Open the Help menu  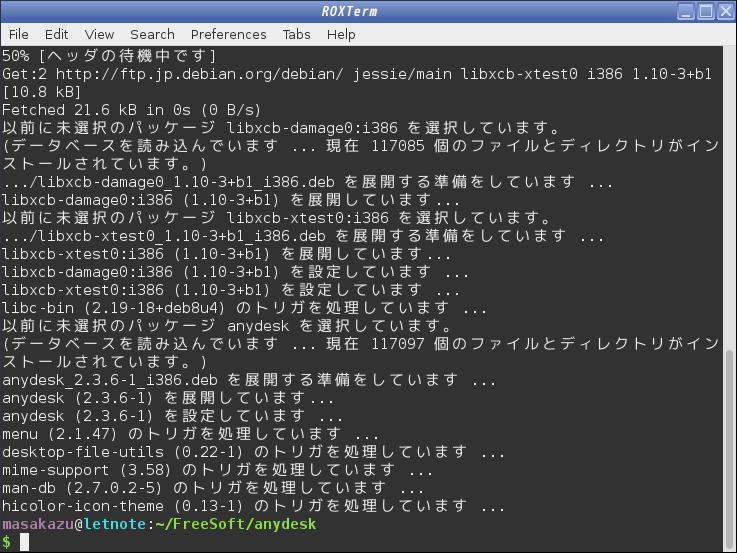point(341,34)
